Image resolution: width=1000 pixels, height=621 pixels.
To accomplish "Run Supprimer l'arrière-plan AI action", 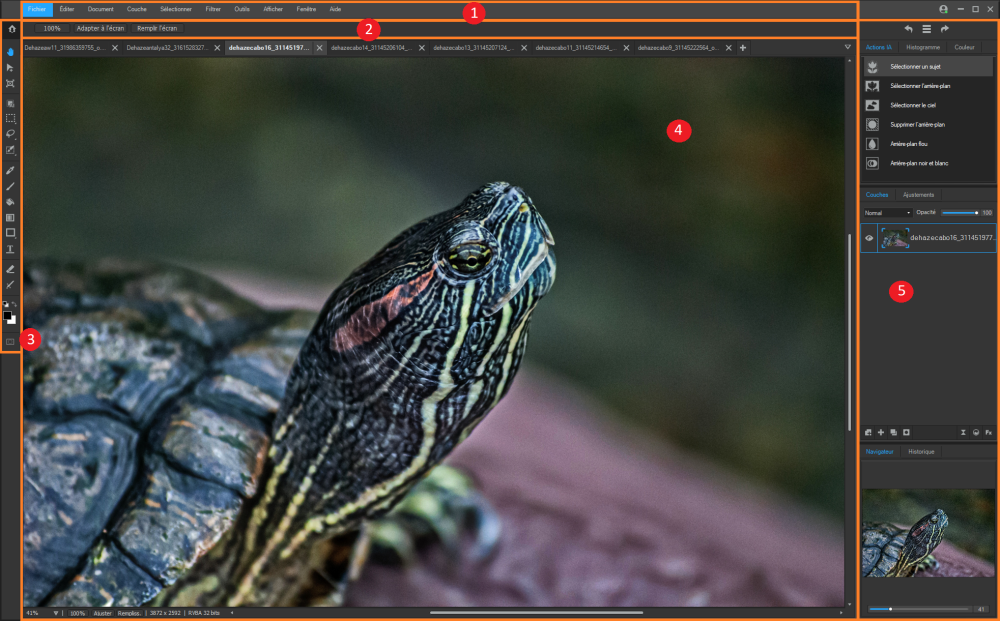I will click(x=928, y=124).
